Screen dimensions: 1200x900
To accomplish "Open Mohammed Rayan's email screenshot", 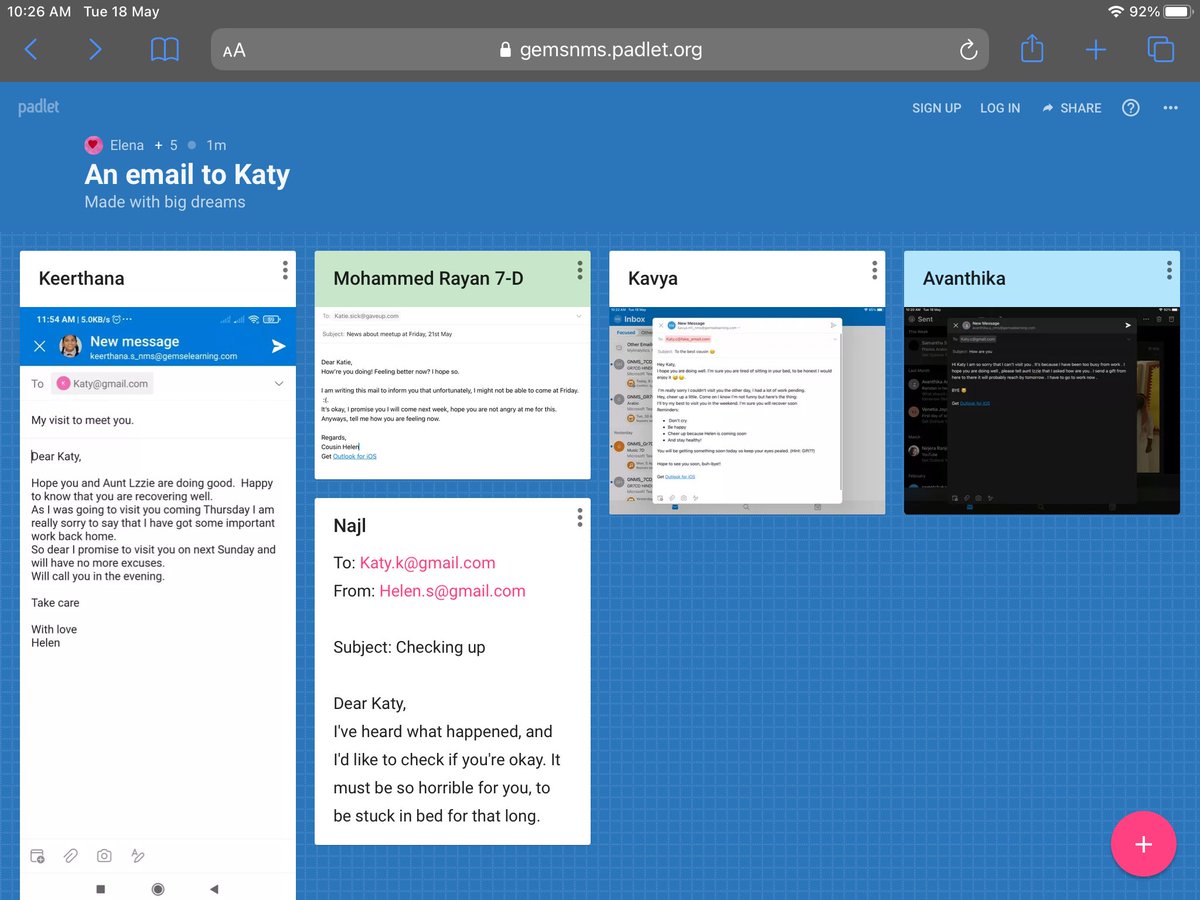I will coord(452,393).
